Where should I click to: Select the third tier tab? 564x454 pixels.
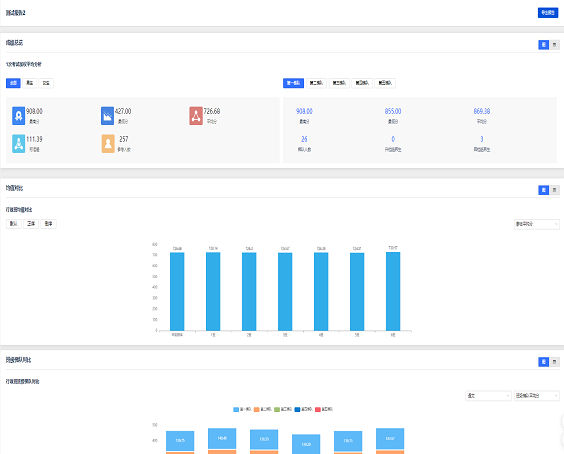(339, 83)
